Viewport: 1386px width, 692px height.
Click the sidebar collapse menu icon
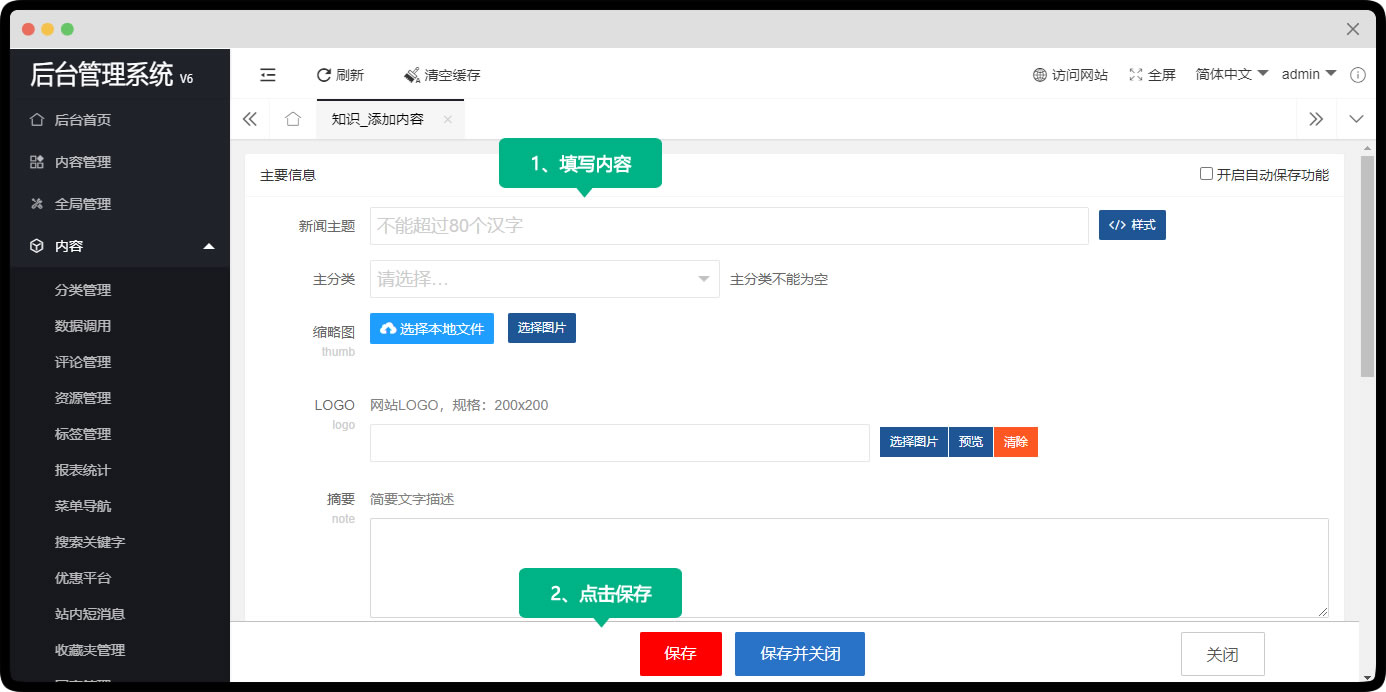pos(268,75)
